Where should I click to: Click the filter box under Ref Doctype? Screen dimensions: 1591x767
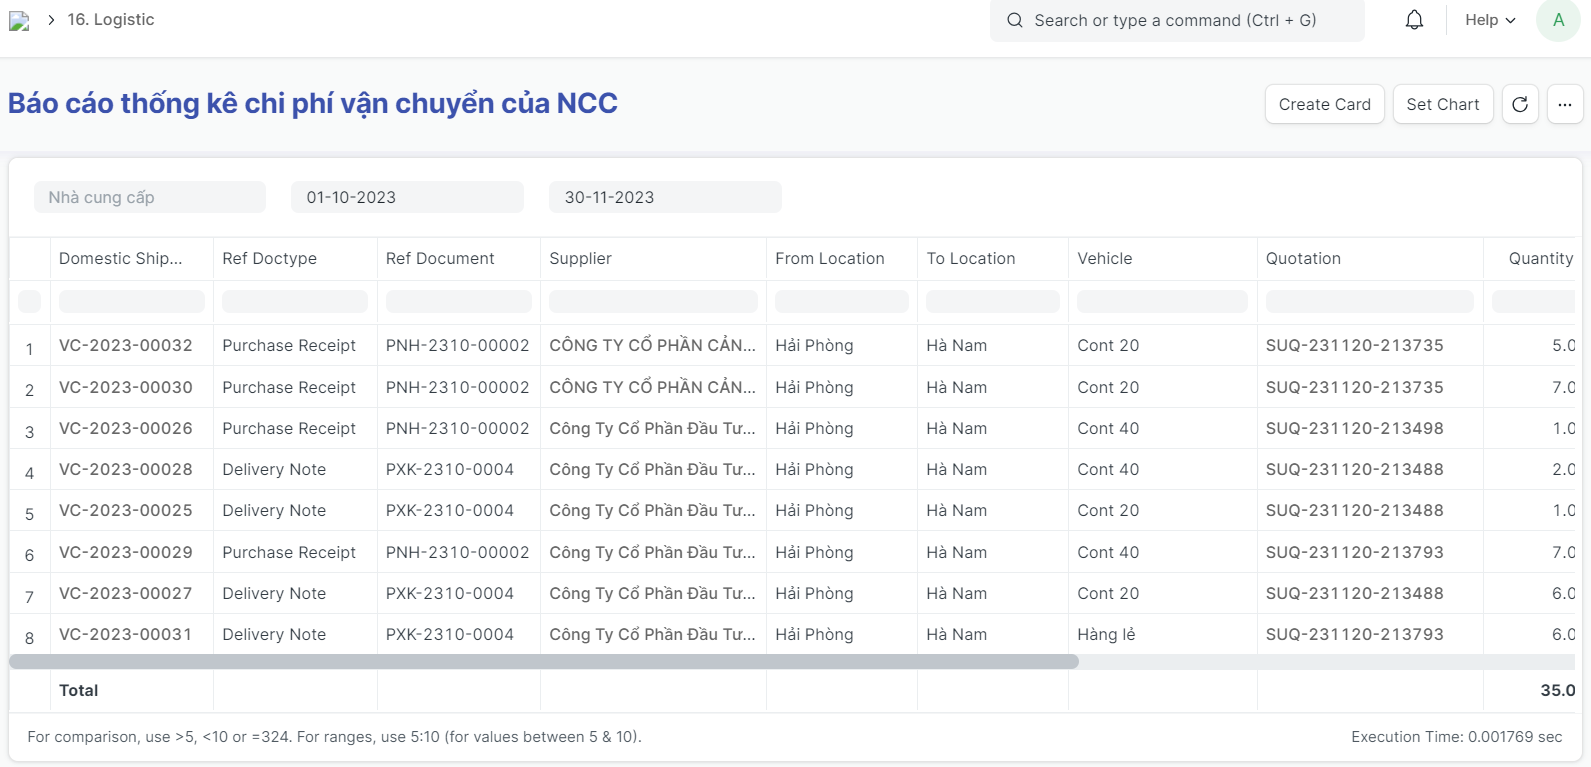coord(295,301)
